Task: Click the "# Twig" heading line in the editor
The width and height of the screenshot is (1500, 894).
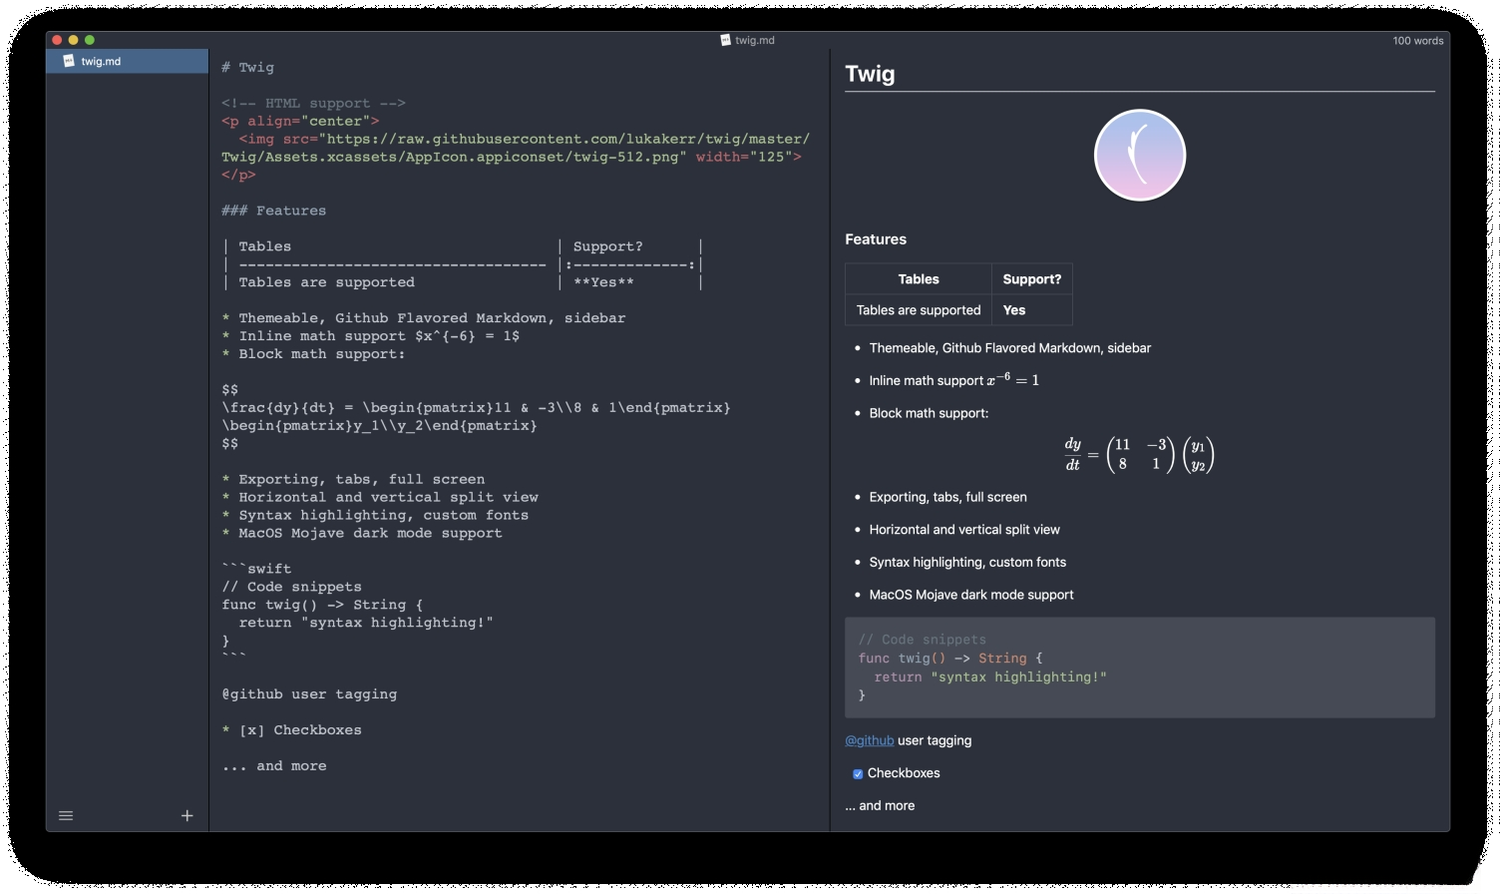Action: tap(248, 68)
